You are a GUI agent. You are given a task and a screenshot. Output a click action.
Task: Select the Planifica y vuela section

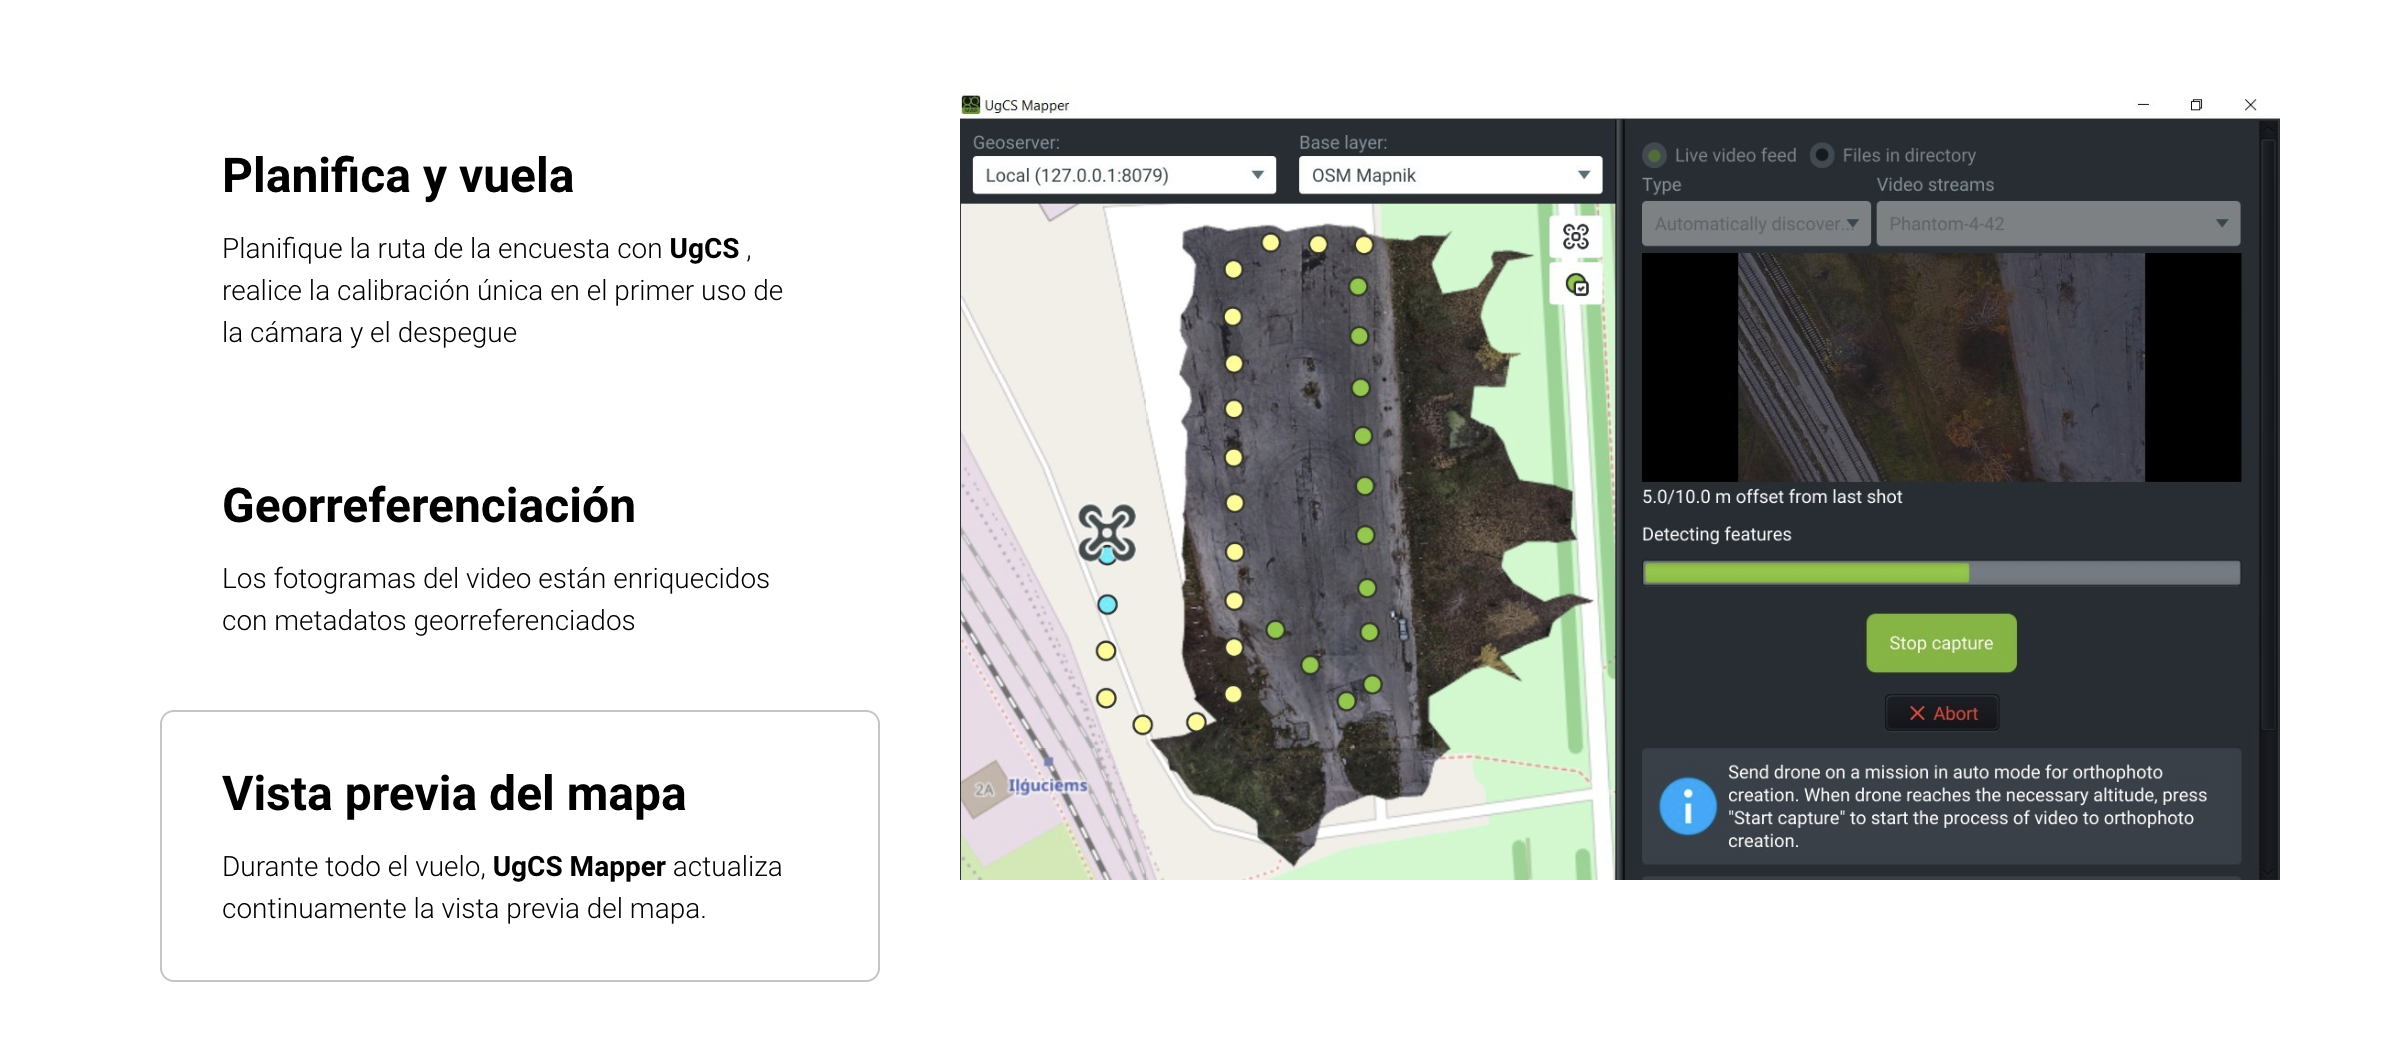(x=502, y=250)
